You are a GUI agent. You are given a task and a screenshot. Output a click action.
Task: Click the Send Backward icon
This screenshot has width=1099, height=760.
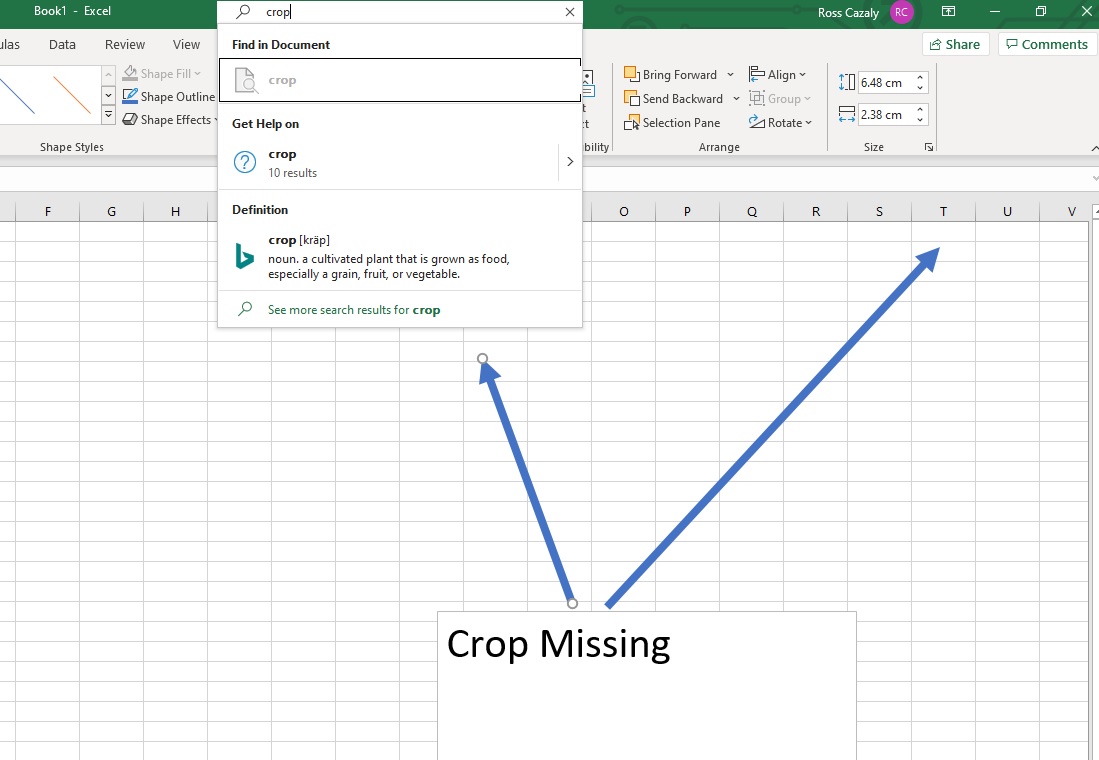tap(632, 98)
